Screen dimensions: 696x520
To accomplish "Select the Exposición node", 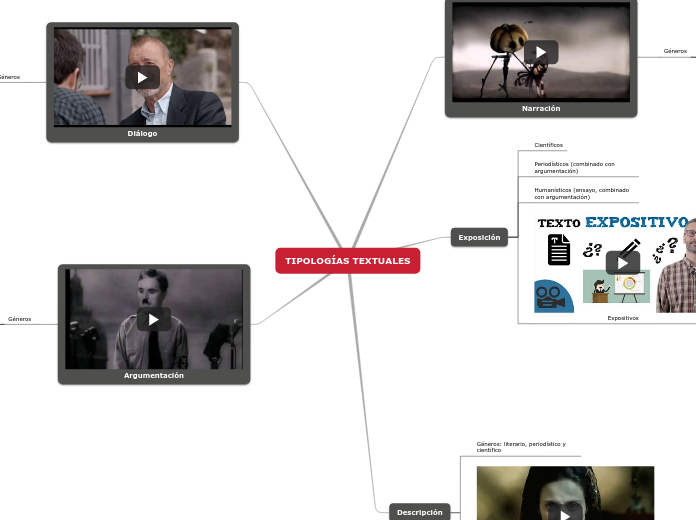I will point(479,237).
